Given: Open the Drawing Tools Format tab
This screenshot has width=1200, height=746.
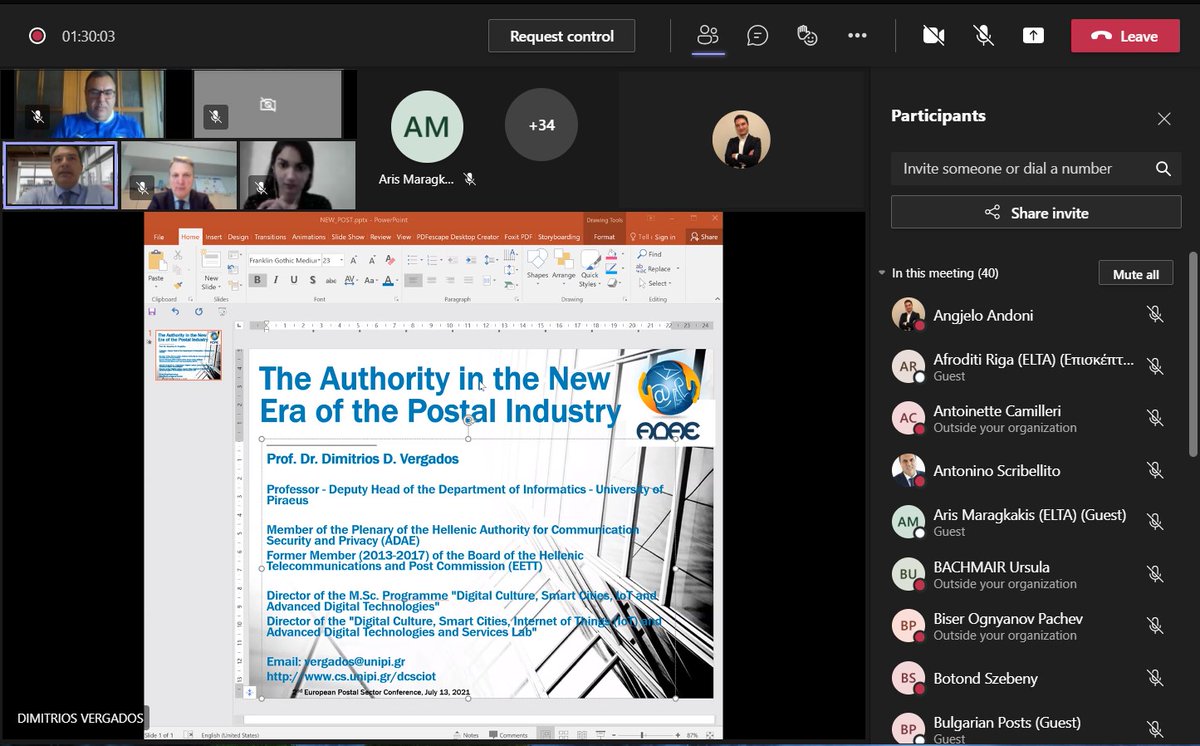Looking at the screenshot, I should click(604, 237).
